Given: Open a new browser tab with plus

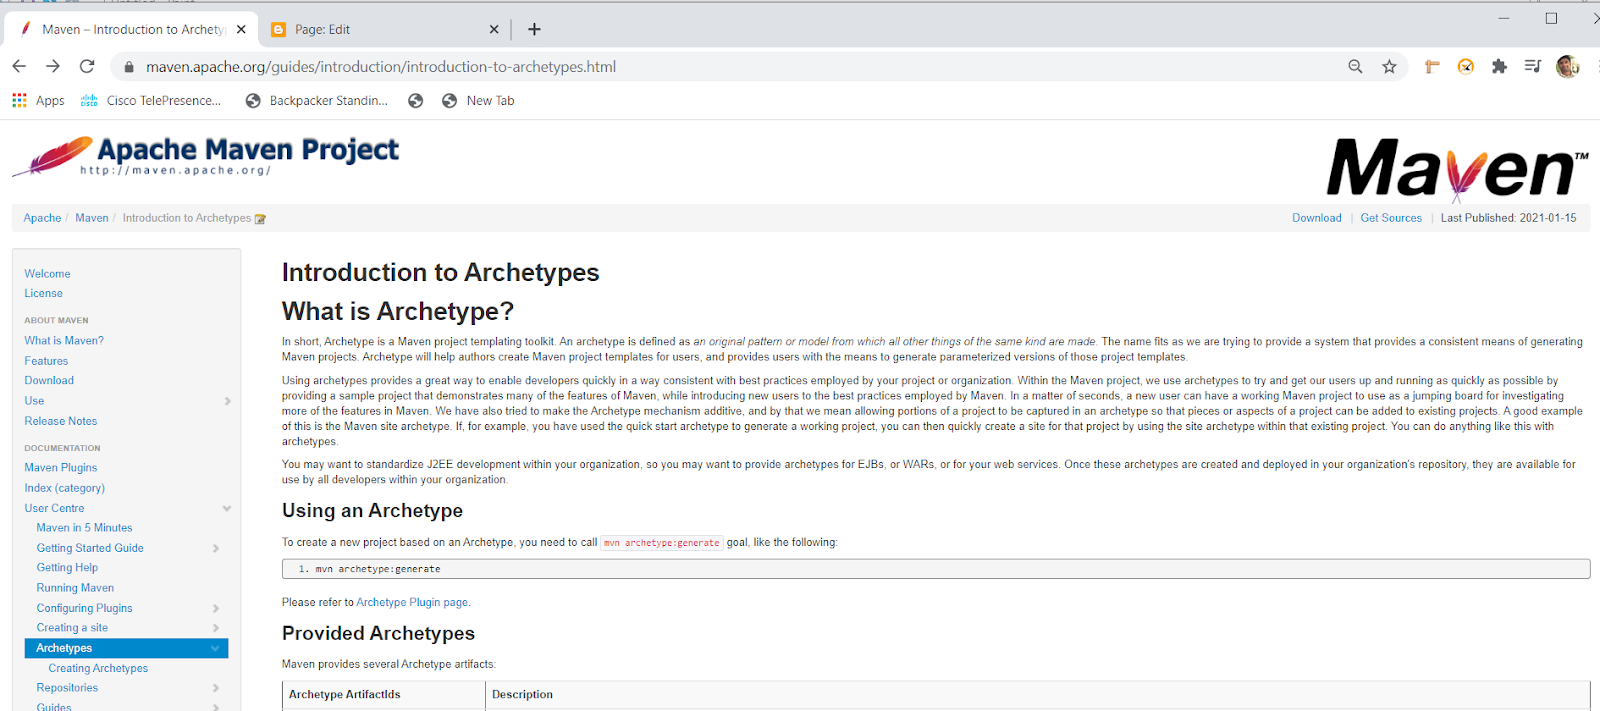Looking at the screenshot, I should (x=534, y=29).
